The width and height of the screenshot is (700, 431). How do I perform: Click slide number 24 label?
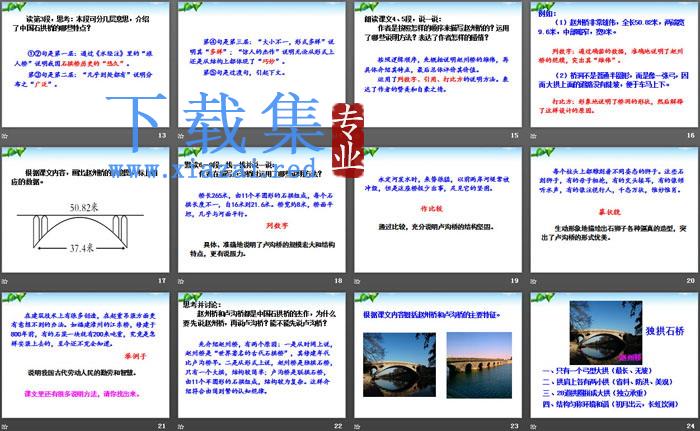[691, 426]
